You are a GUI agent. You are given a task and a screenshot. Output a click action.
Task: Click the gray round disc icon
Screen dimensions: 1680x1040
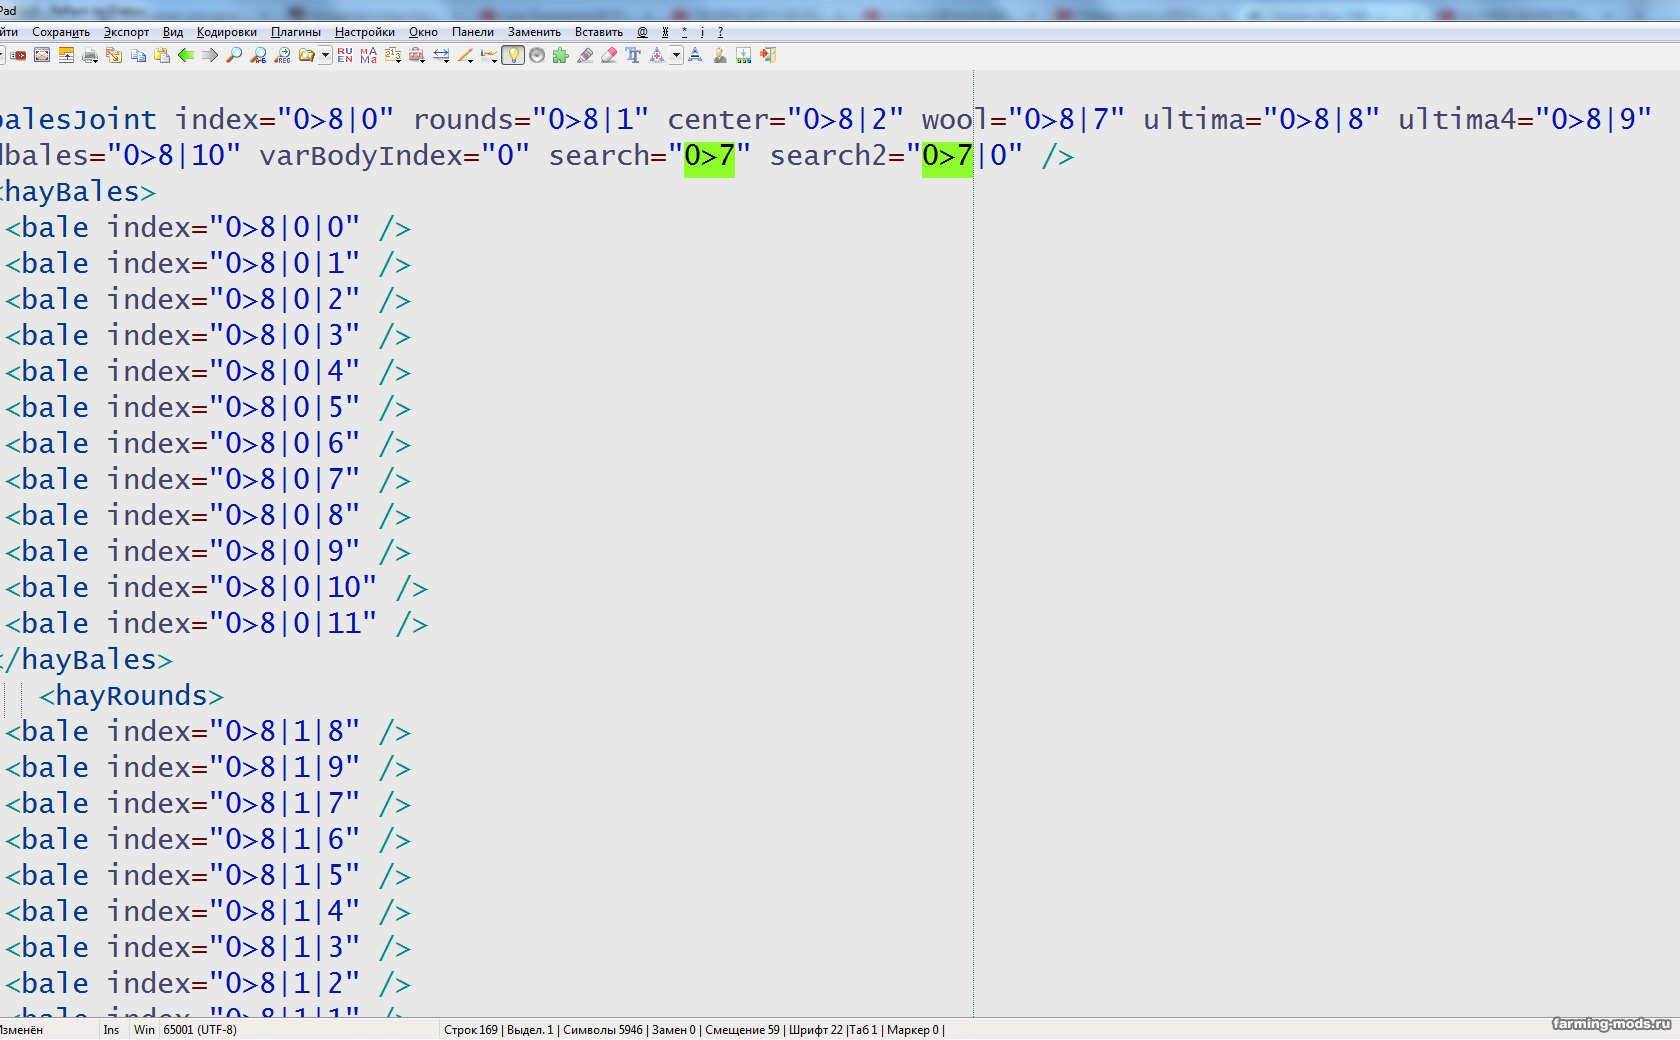pyautogui.click(x=537, y=55)
